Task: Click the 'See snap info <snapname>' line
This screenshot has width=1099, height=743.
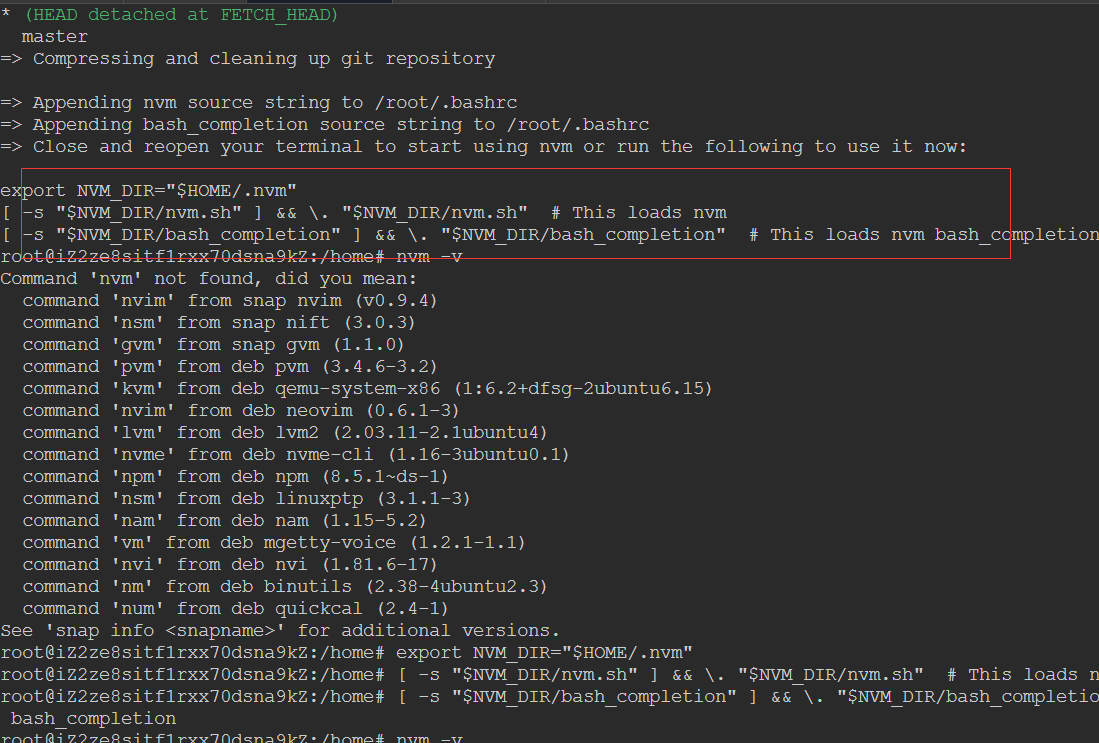Action: click(x=280, y=631)
